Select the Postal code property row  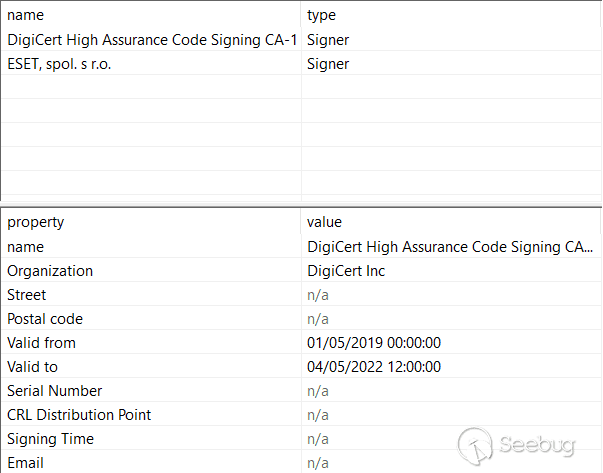(x=45, y=319)
